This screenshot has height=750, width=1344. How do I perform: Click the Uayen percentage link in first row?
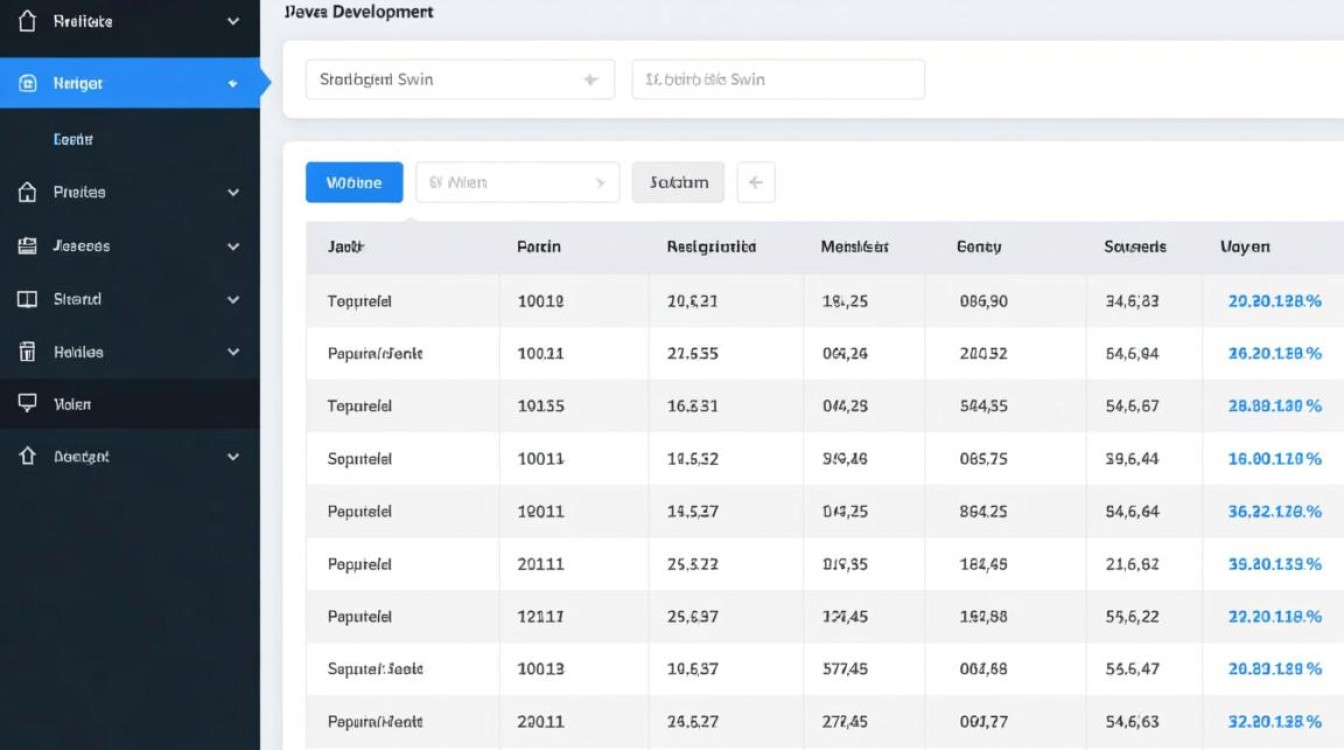pyautogui.click(x=1274, y=301)
